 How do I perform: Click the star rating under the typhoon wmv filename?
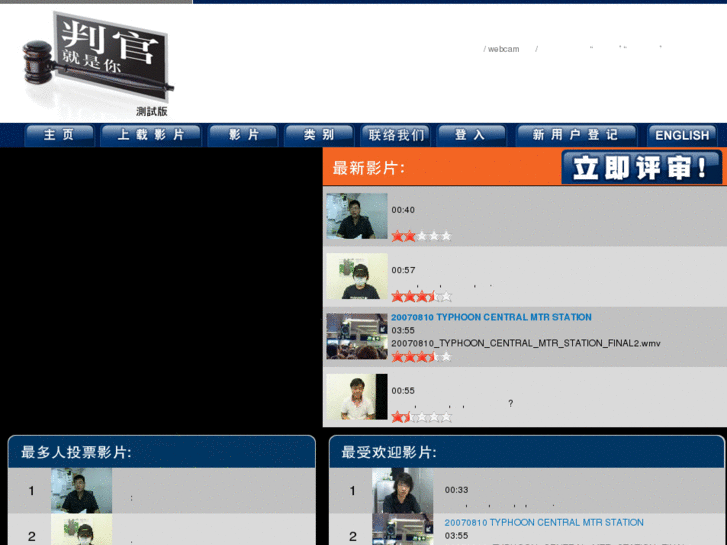[421, 356]
